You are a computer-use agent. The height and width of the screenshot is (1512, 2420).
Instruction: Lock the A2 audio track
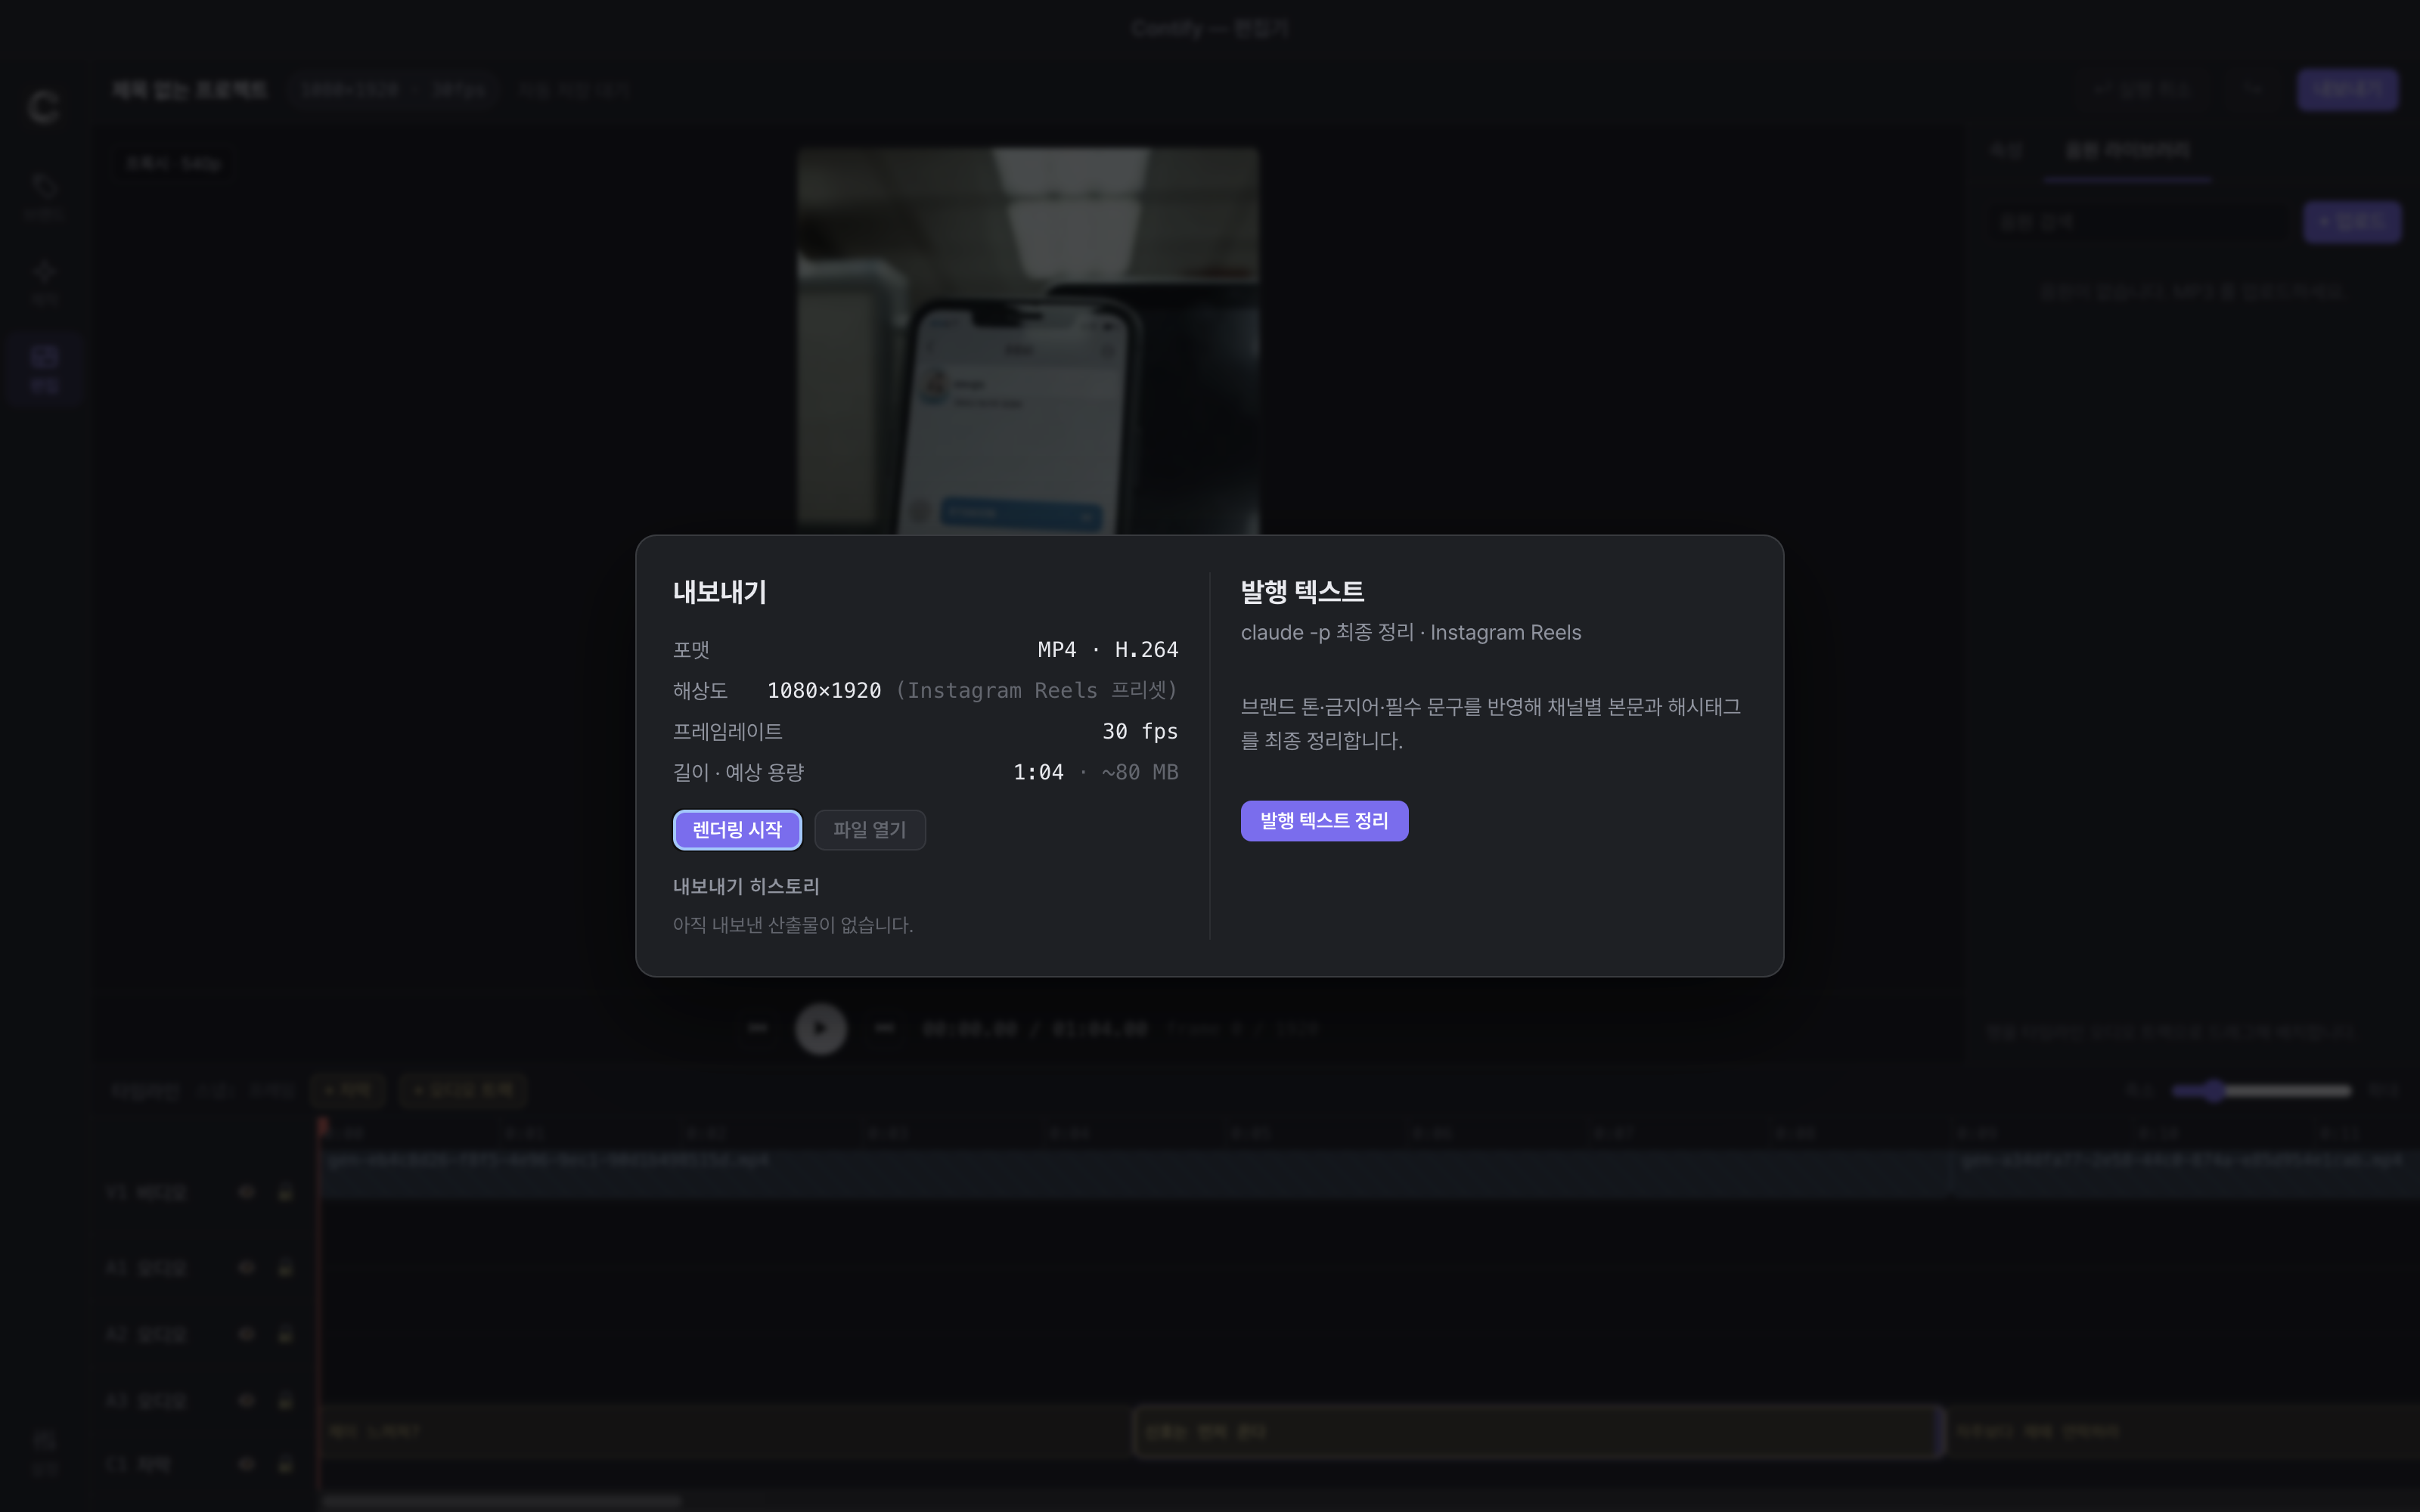285,1334
